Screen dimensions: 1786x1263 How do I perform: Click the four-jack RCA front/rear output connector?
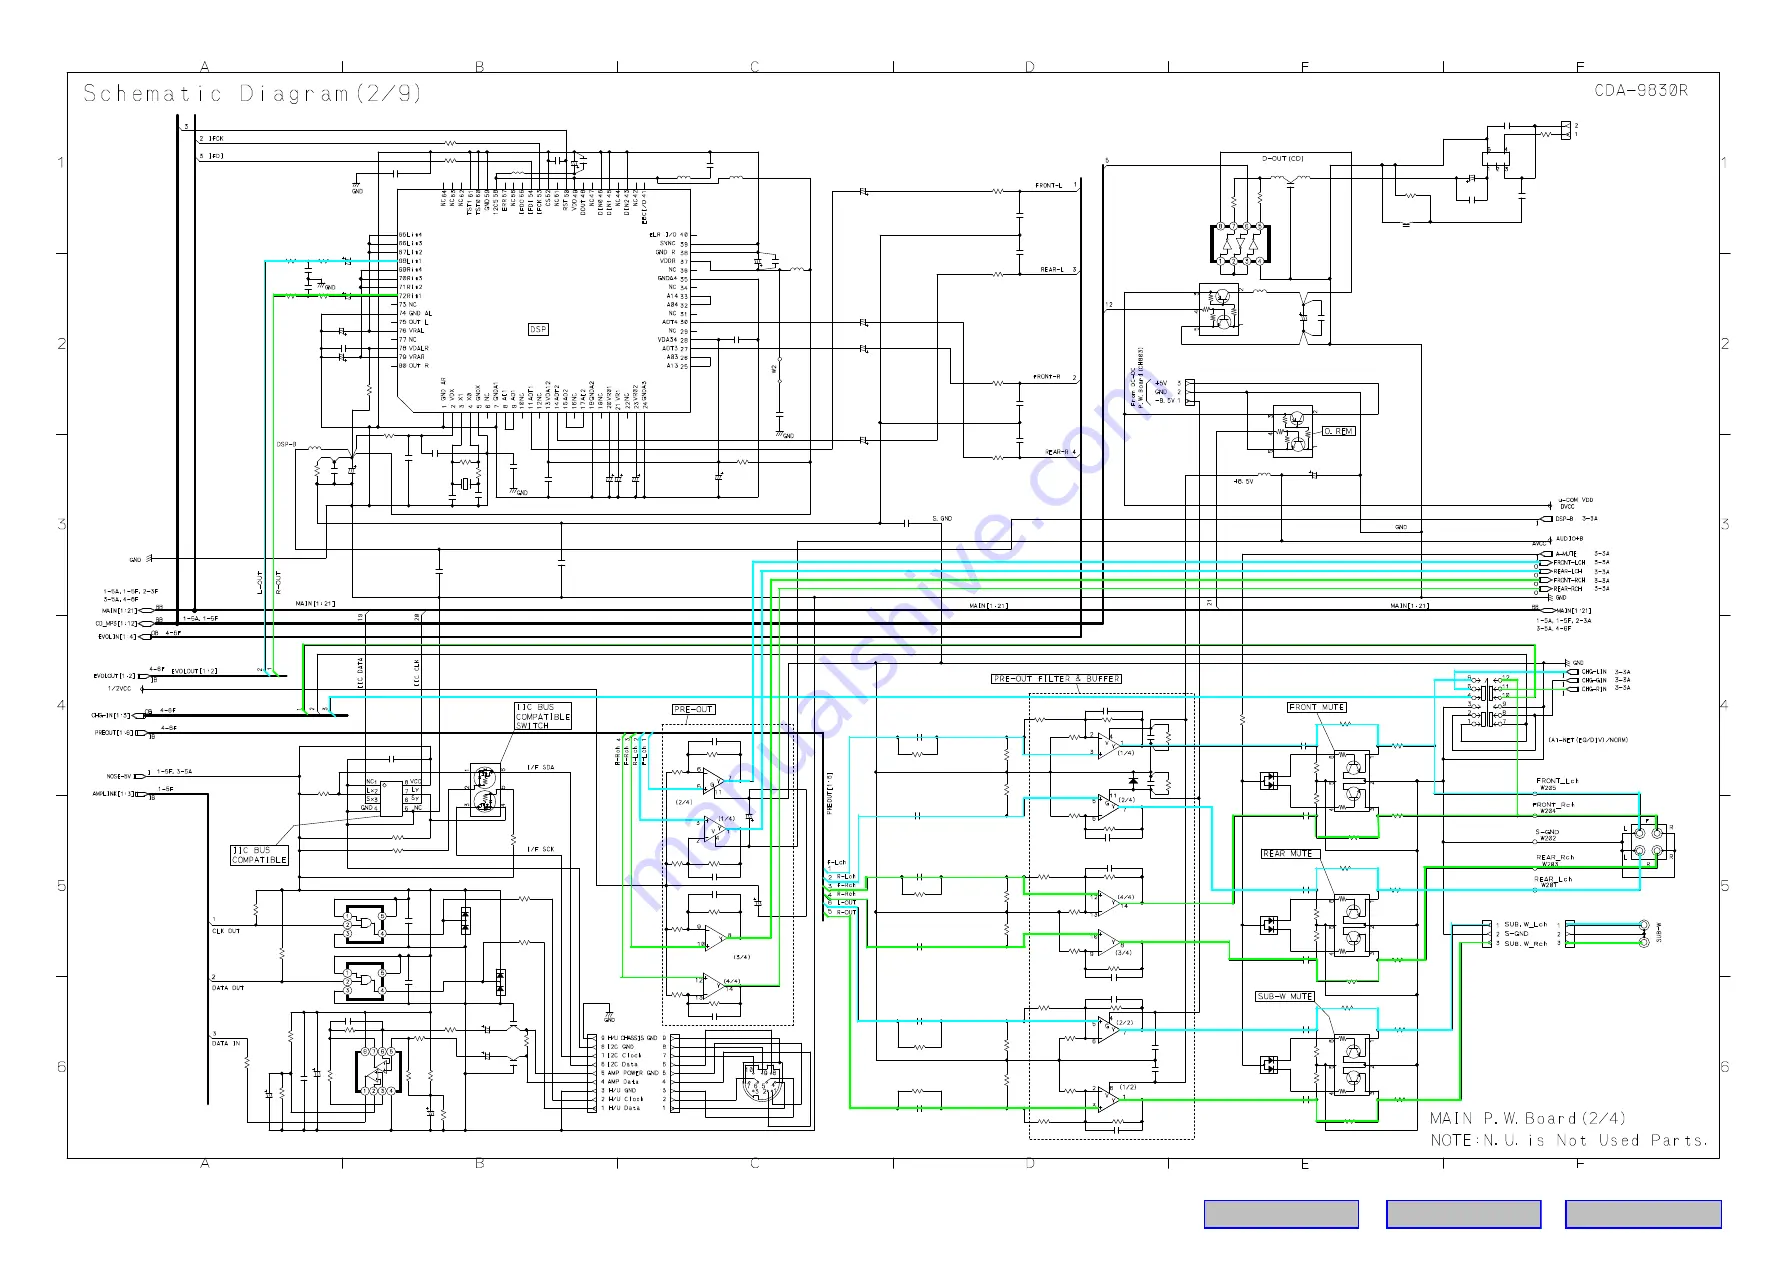coord(1647,843)
